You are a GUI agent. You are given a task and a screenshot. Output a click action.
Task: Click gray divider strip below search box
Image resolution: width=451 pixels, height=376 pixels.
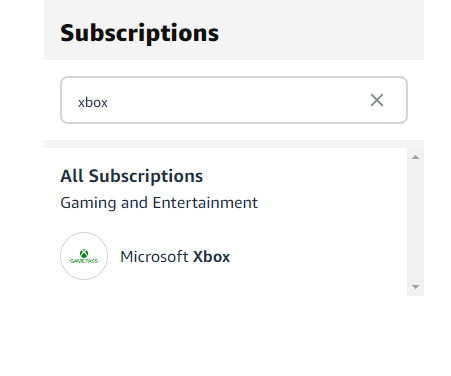point(234,144)
